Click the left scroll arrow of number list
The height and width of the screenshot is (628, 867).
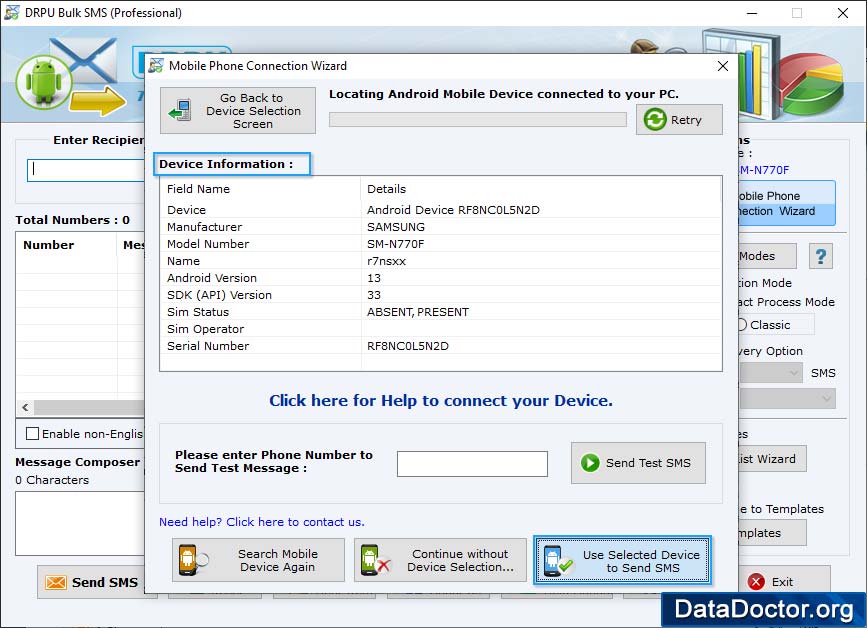click(25, 407)
